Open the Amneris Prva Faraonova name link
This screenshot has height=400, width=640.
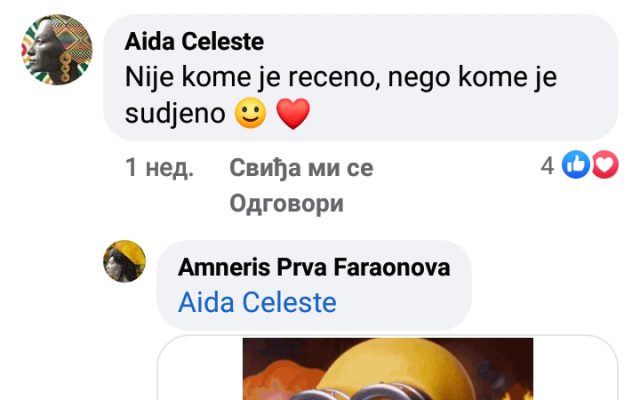pyautogui.click(x=314, y=267)
